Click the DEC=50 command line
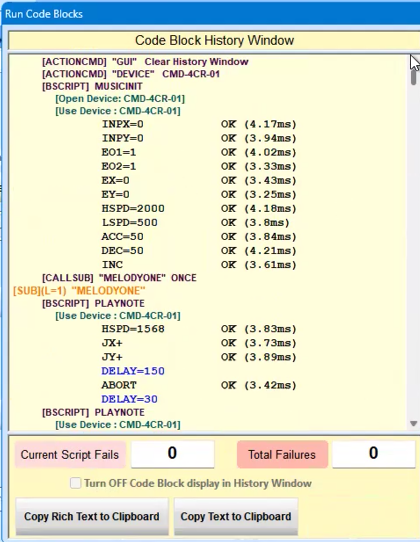The image size is (420, 542). point(199,251)
